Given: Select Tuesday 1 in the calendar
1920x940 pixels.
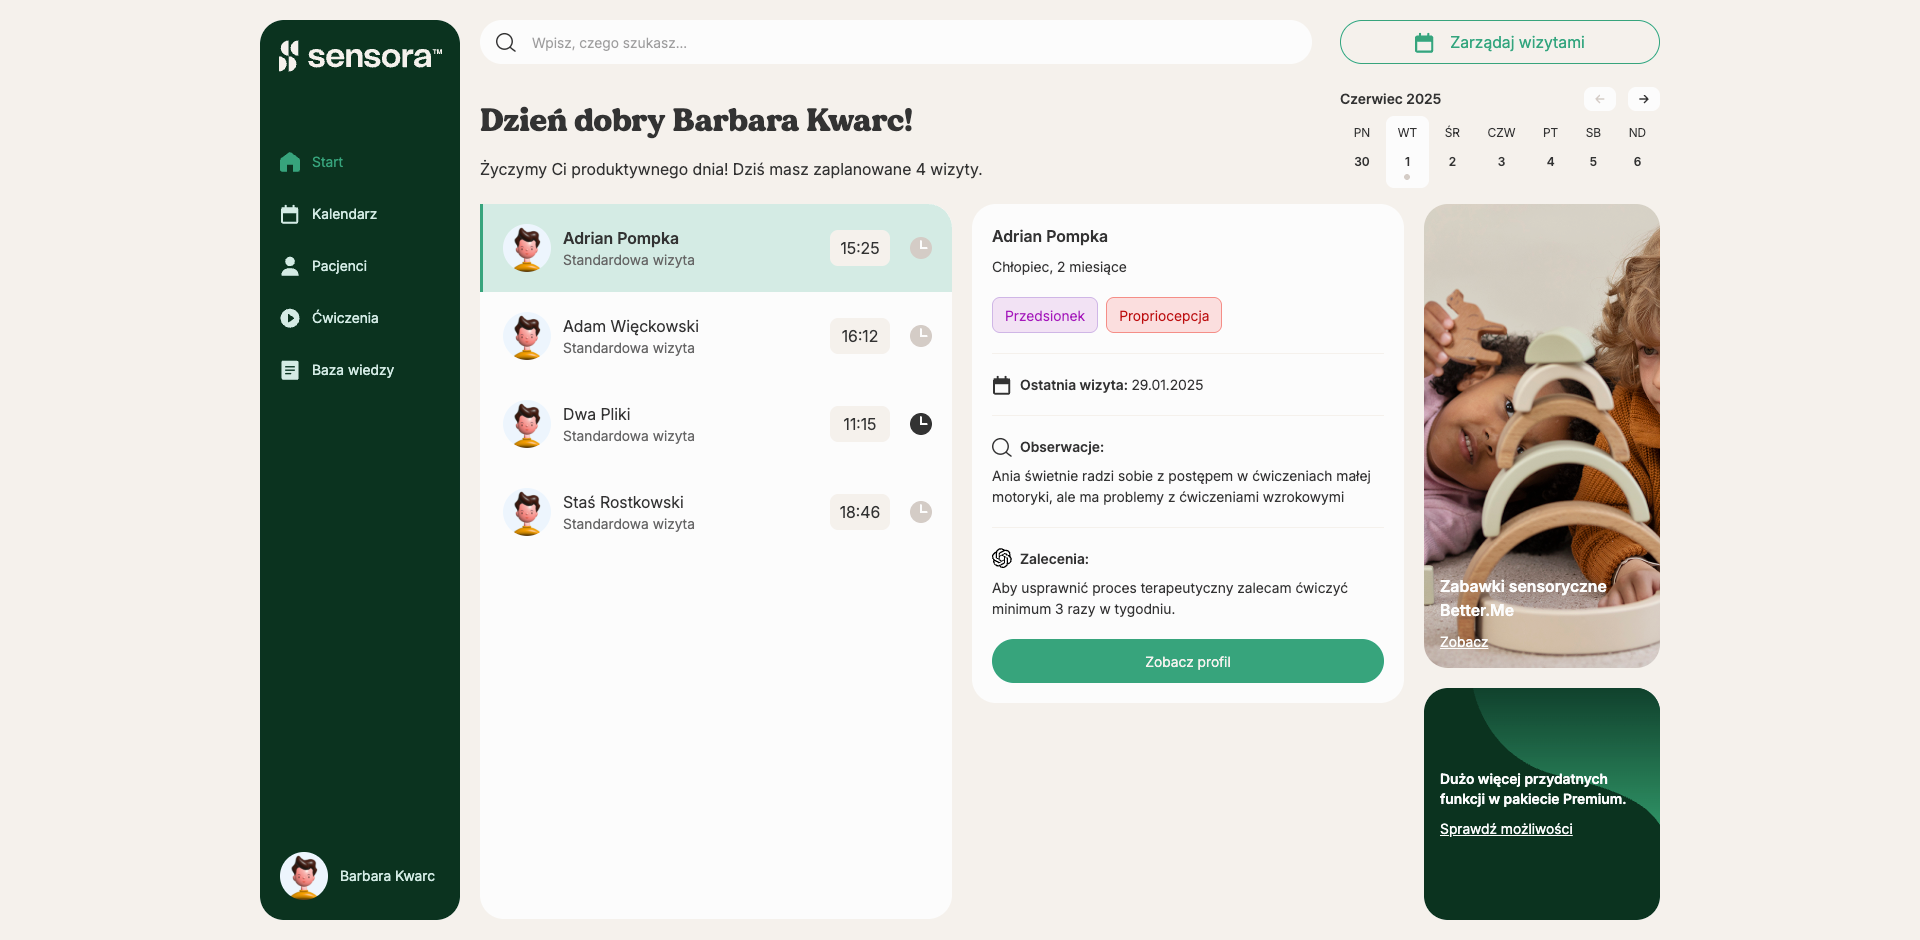Looking at the screenshot, I should pyautogui.click(x=1407, y=151).
